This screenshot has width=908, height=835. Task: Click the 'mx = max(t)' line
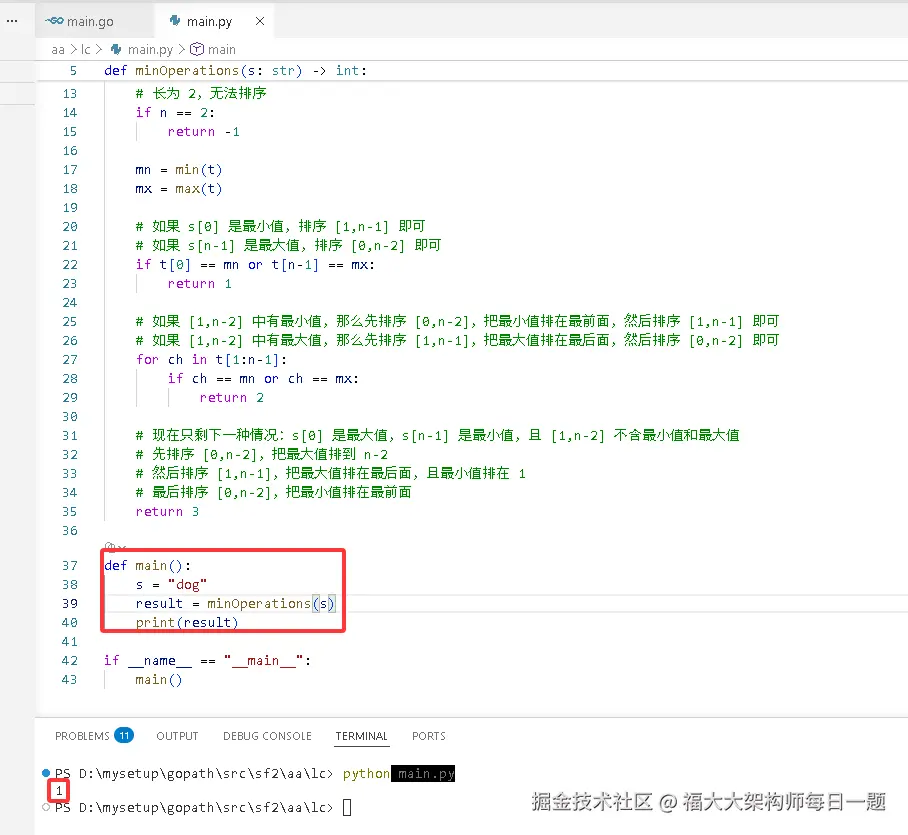[x=178, y=189]
